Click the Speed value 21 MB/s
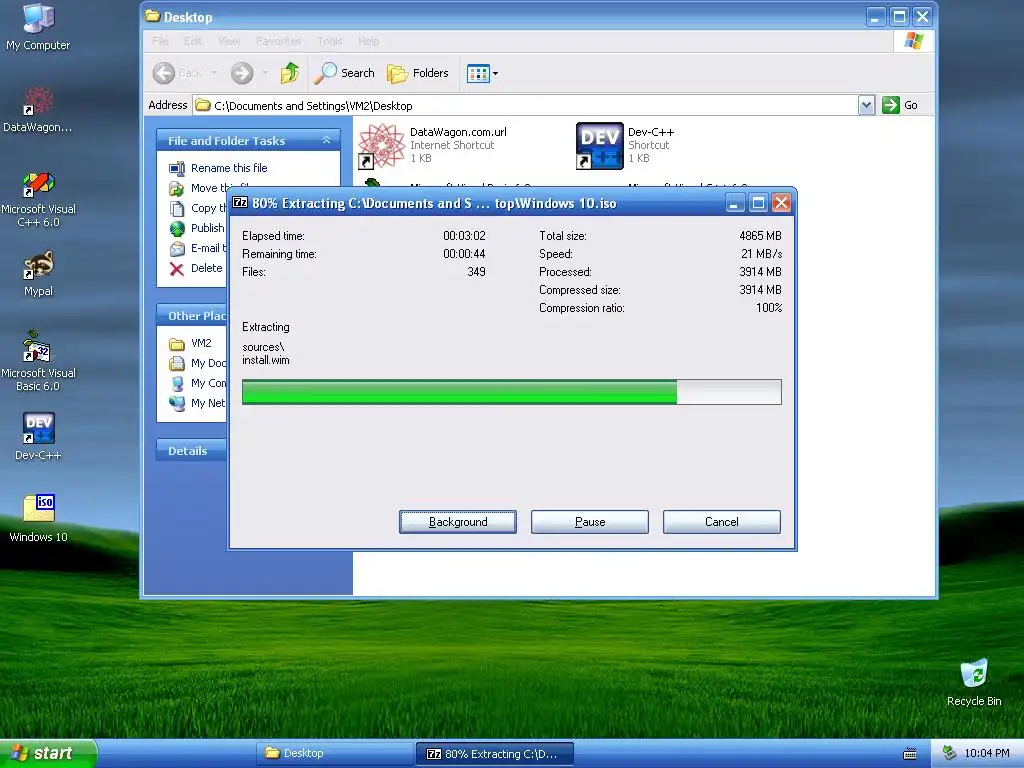Viewport: 1024px width, 768px height. pos(761,253)
